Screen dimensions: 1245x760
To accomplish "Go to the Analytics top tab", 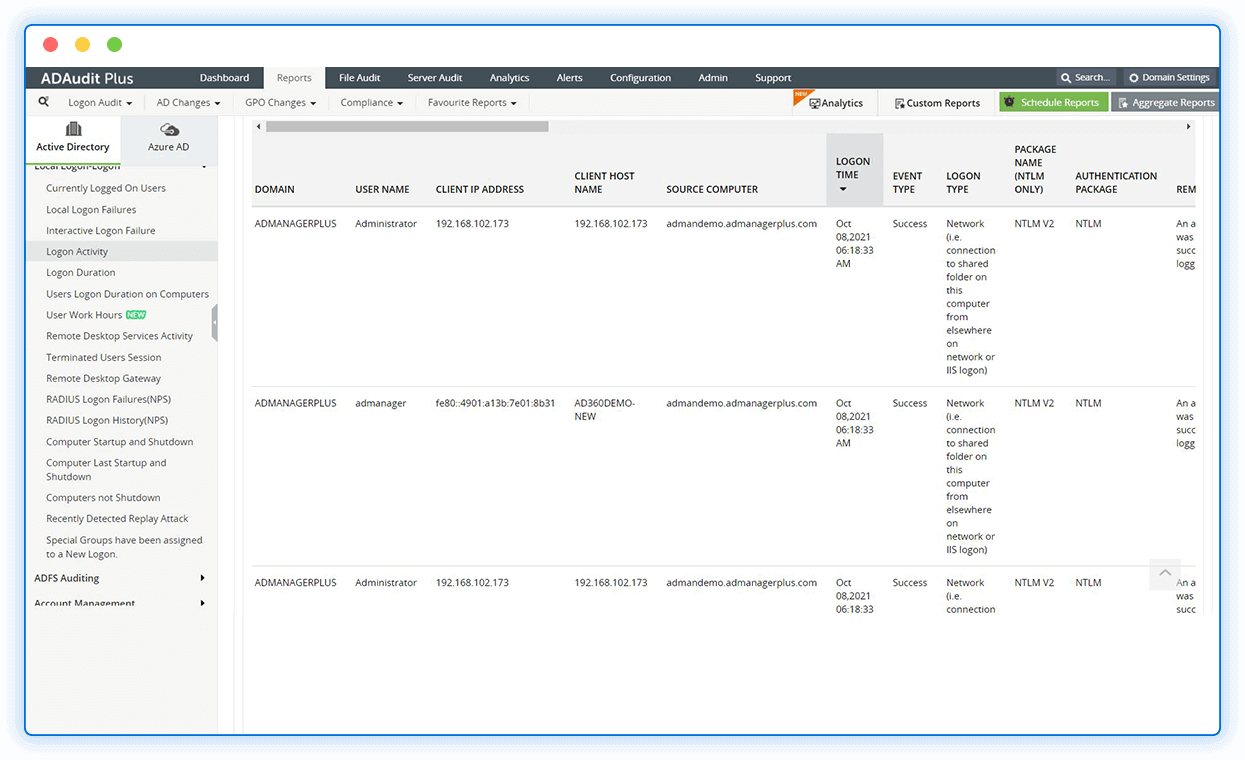I will [x=509, y=78].
